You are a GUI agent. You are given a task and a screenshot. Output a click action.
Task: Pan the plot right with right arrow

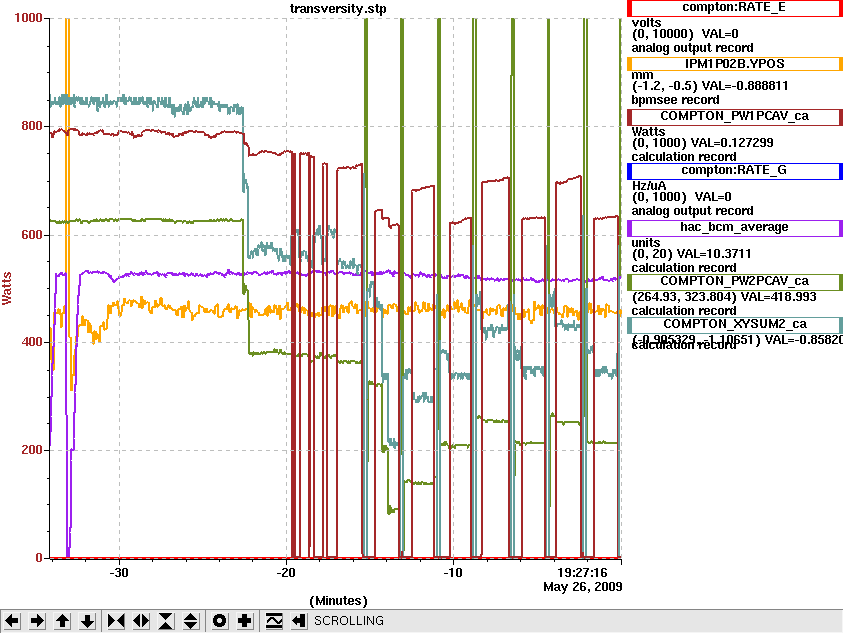click(x=37, y=621)
